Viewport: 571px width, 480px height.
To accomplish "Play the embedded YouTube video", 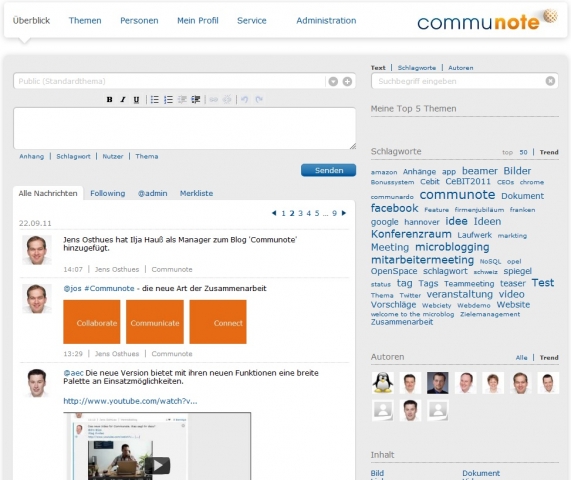I will 157,465.
